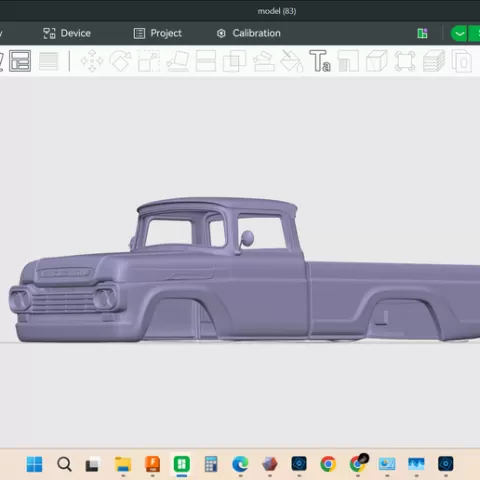Click the green and purple grid icon
The height and width of the screenshot is (480, 480).
pos(422,33)
